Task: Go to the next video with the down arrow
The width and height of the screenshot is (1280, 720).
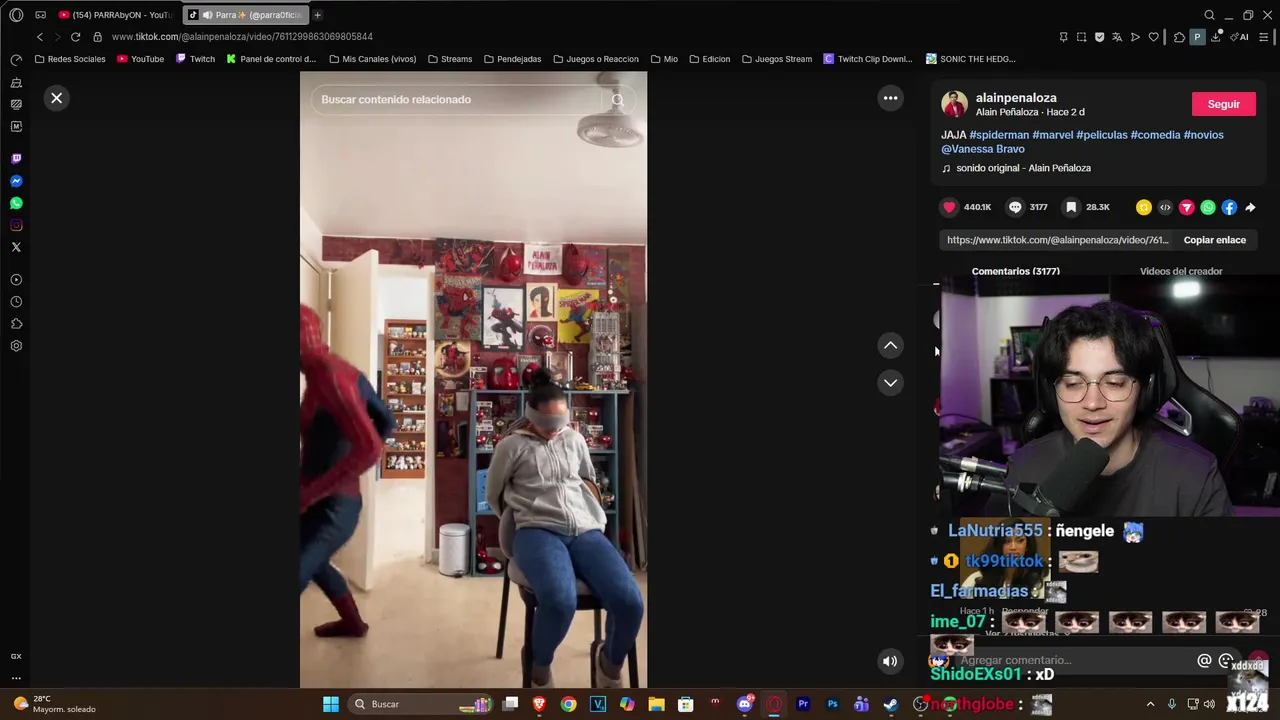Action: 890,383
